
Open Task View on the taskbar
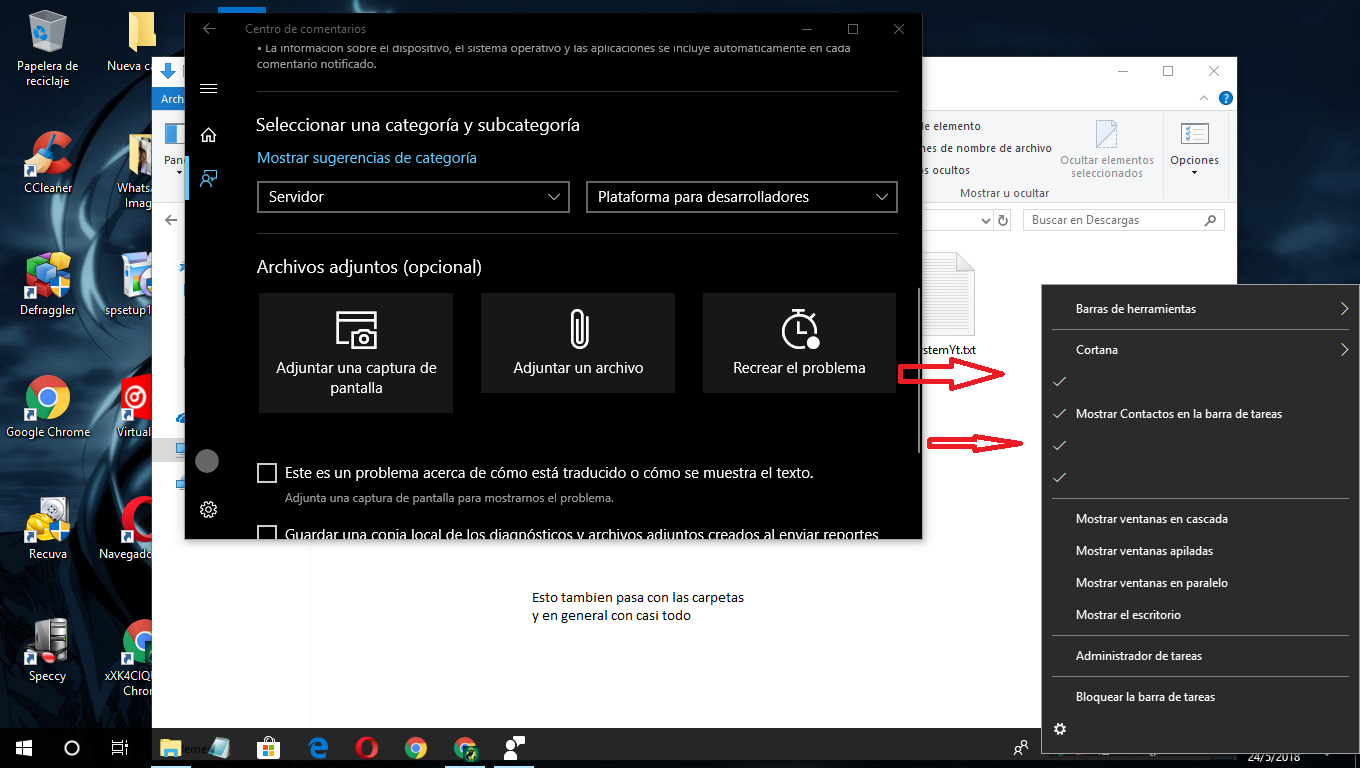click(x=120, y=747)
